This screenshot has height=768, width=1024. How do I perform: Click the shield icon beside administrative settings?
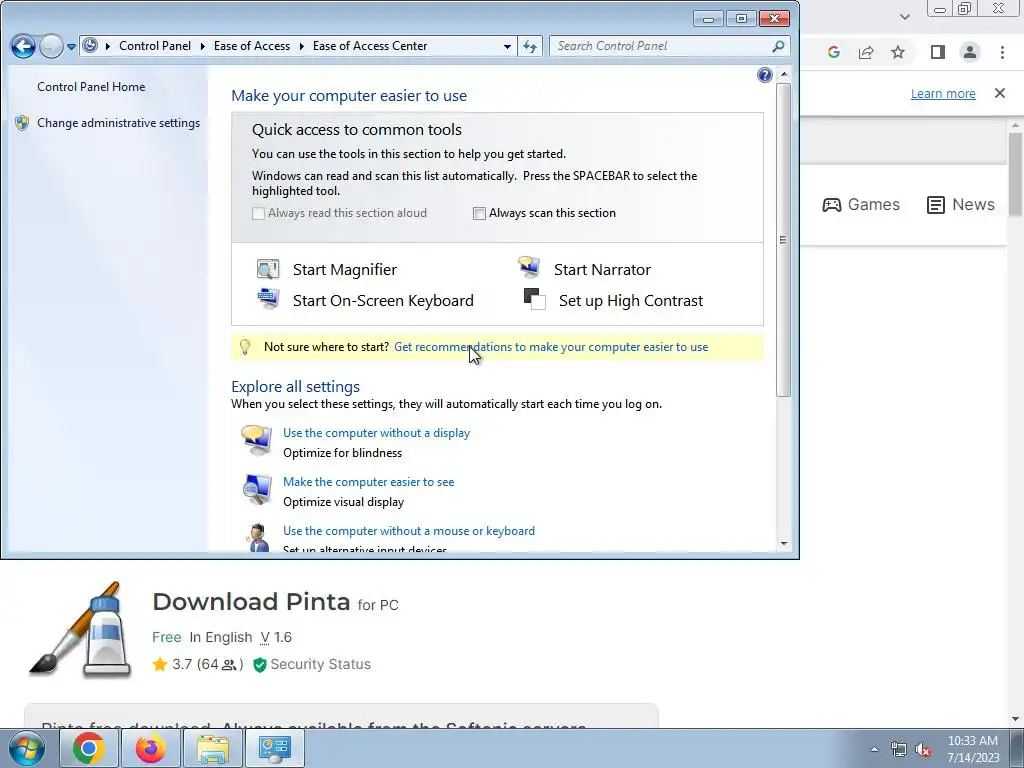[x=22, y=123]
